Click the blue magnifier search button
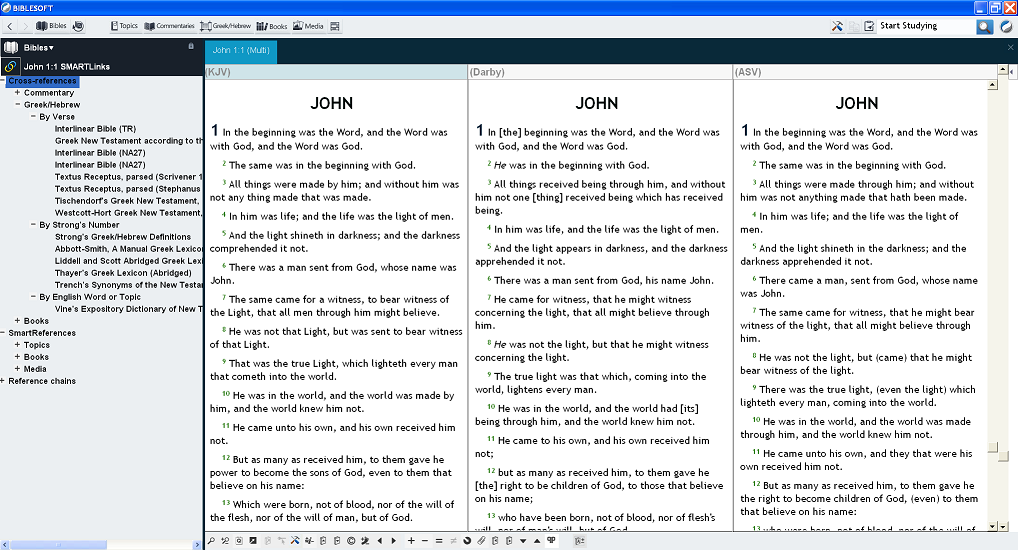Screen dimensions: 1018x550 pyautogui.click(x=985, y=26)
